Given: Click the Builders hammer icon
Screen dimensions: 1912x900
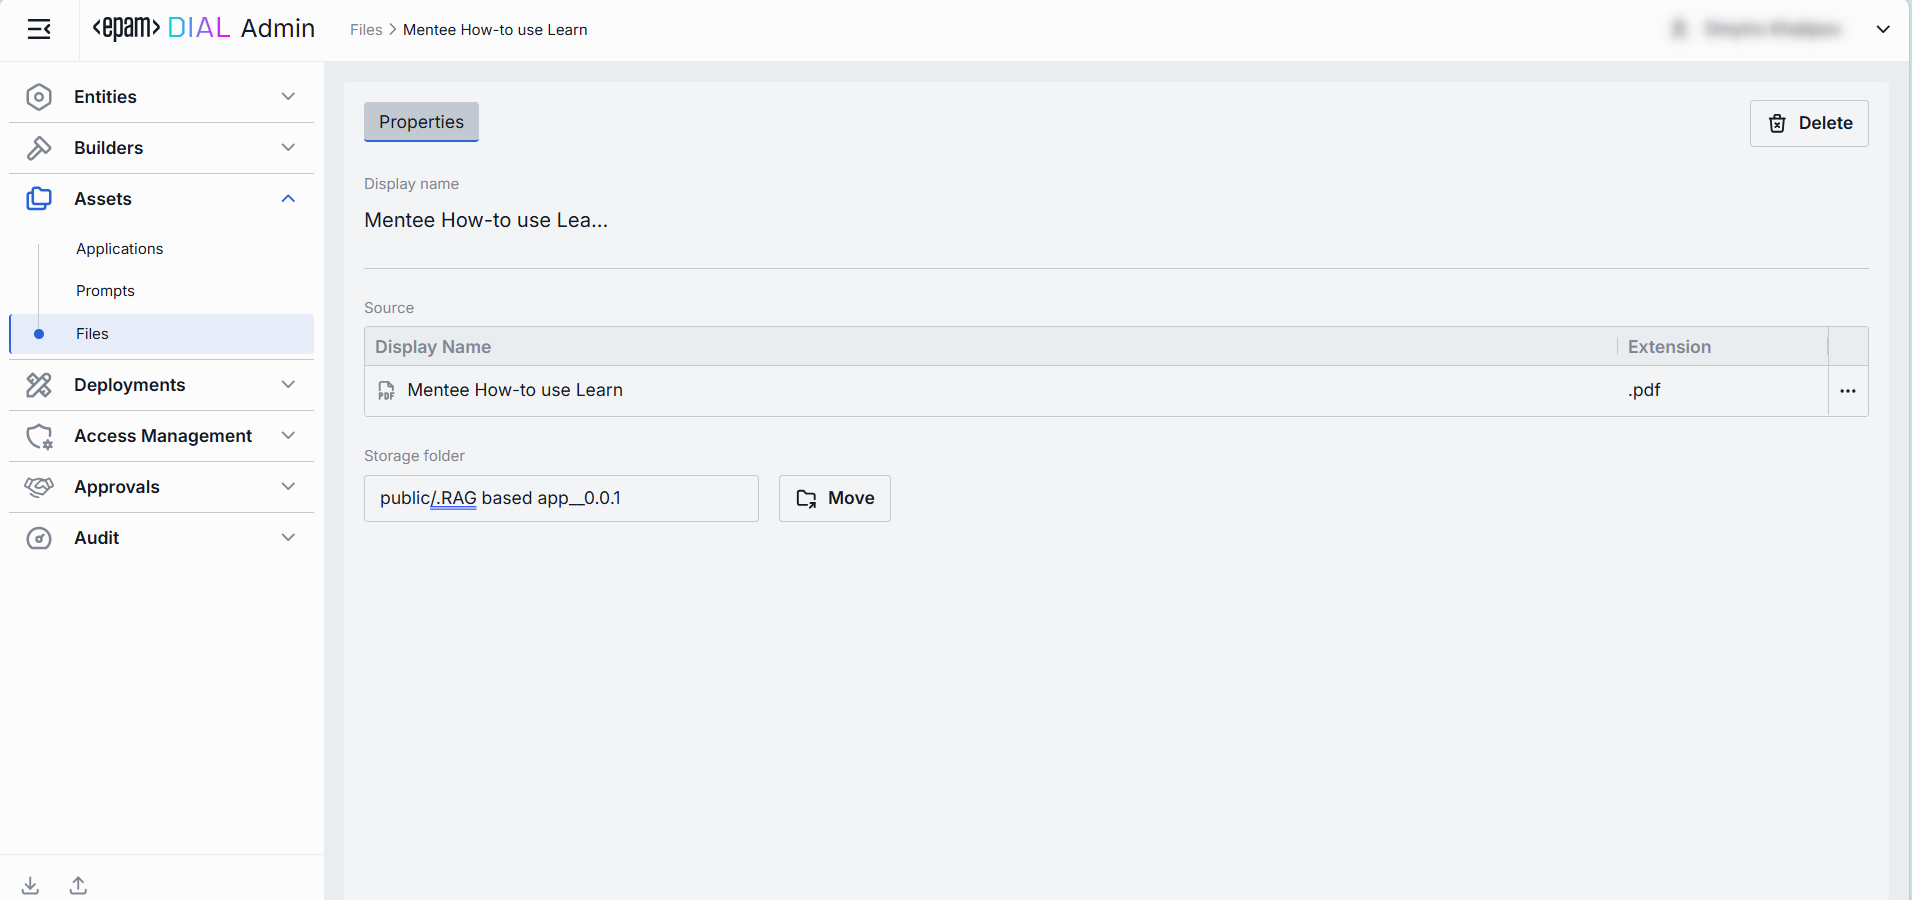Looking at the screenshot, I should (x=39, y=148).
